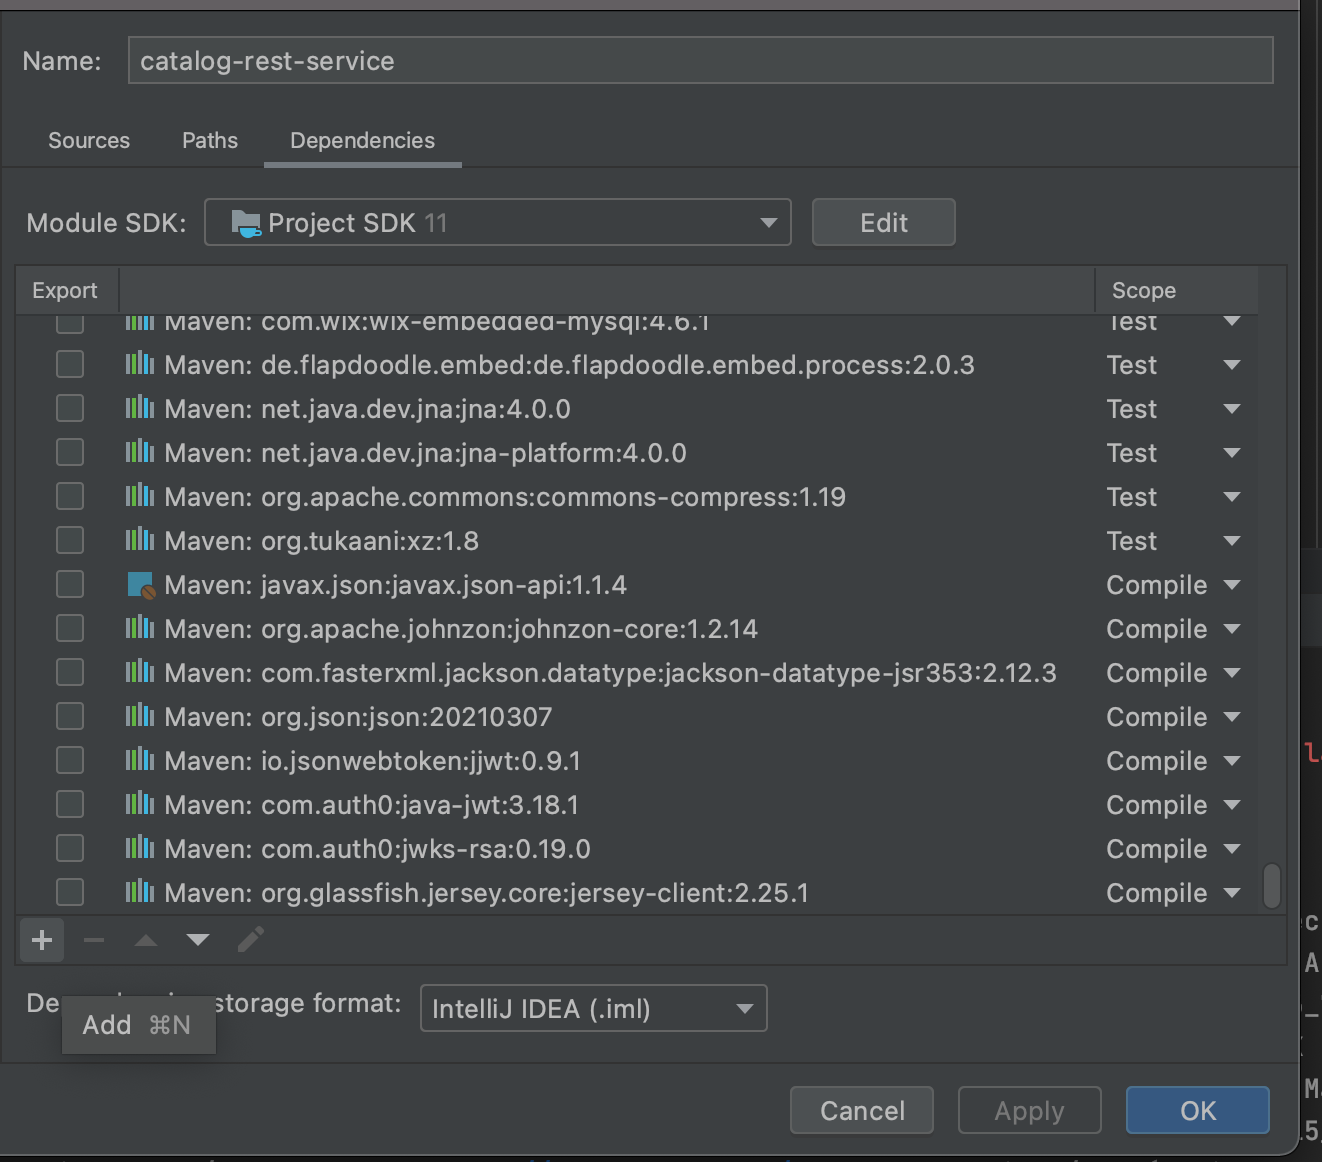Viewport: 1322px width, 1162px height.
Task: Open the Paths tab
Action: [x=210, y=141]
